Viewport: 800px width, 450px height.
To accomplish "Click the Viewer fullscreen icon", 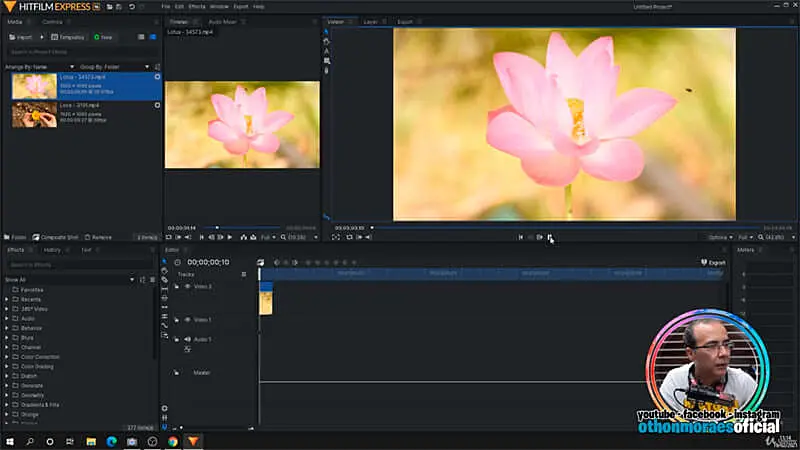I will point(336,237).
